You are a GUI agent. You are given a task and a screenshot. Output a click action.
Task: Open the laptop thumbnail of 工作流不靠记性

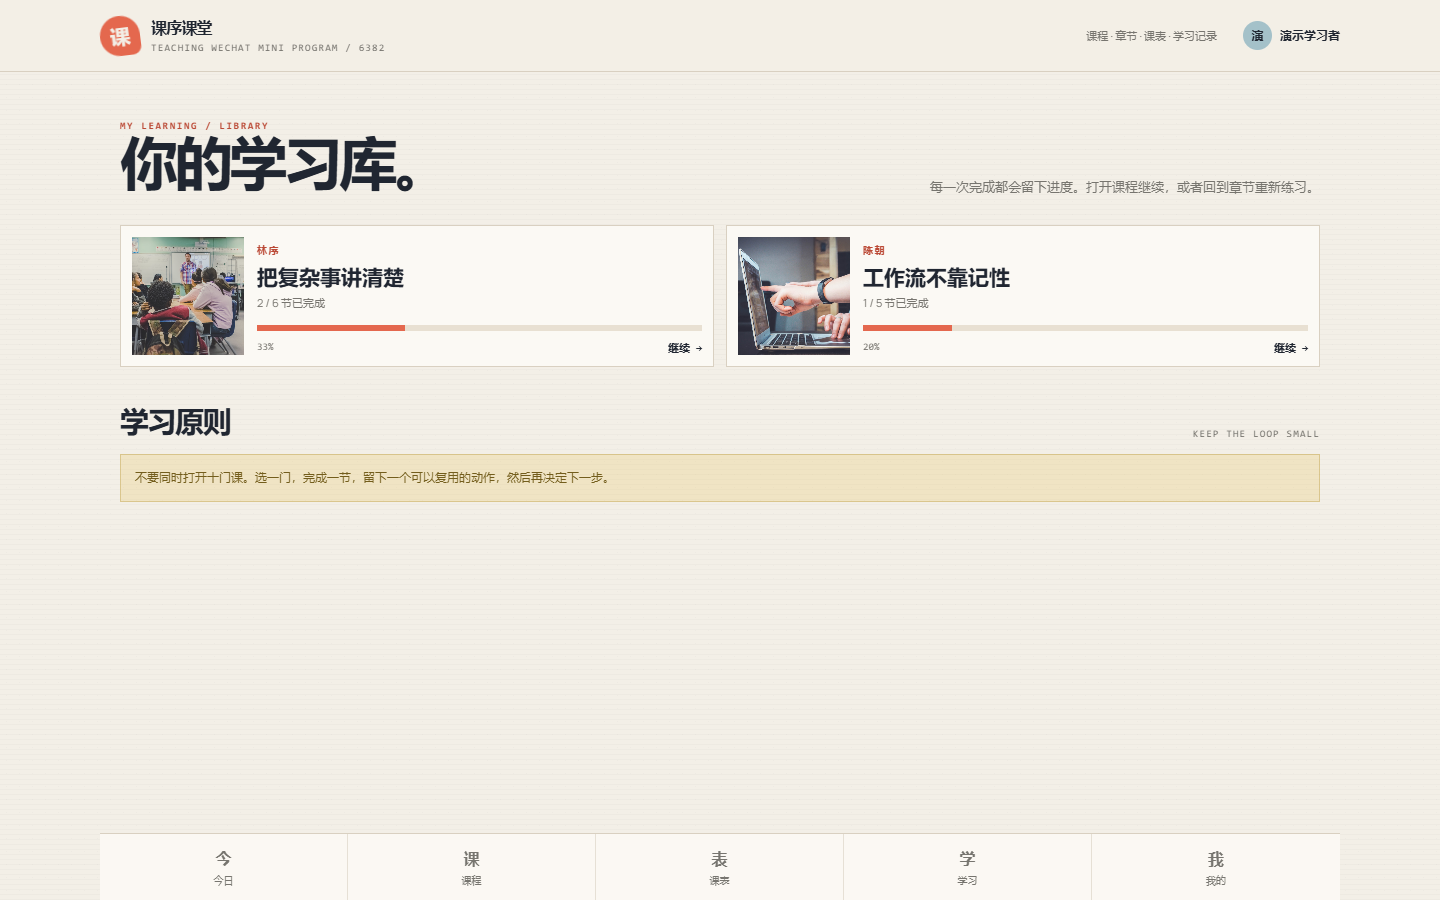[x=794, y=296]
